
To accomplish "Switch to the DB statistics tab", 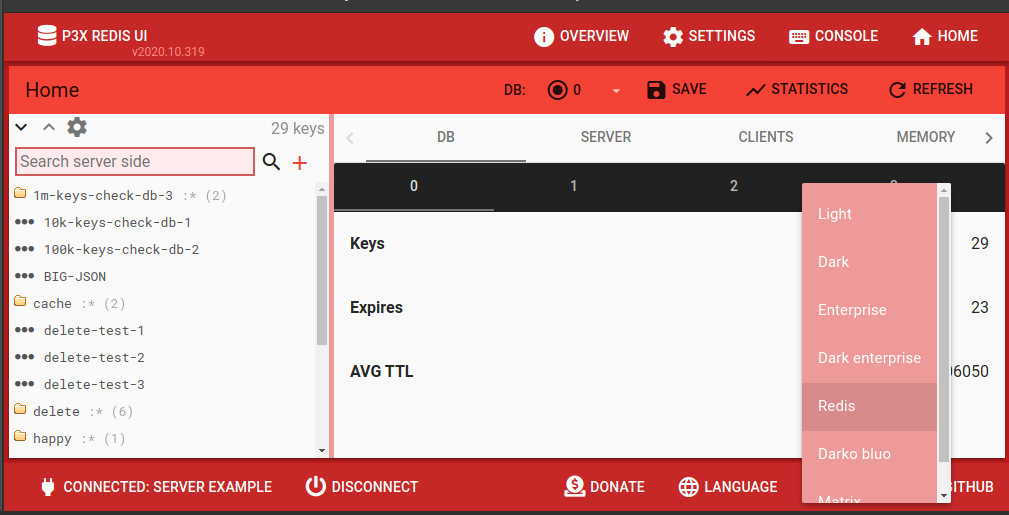I will [446, 137].
